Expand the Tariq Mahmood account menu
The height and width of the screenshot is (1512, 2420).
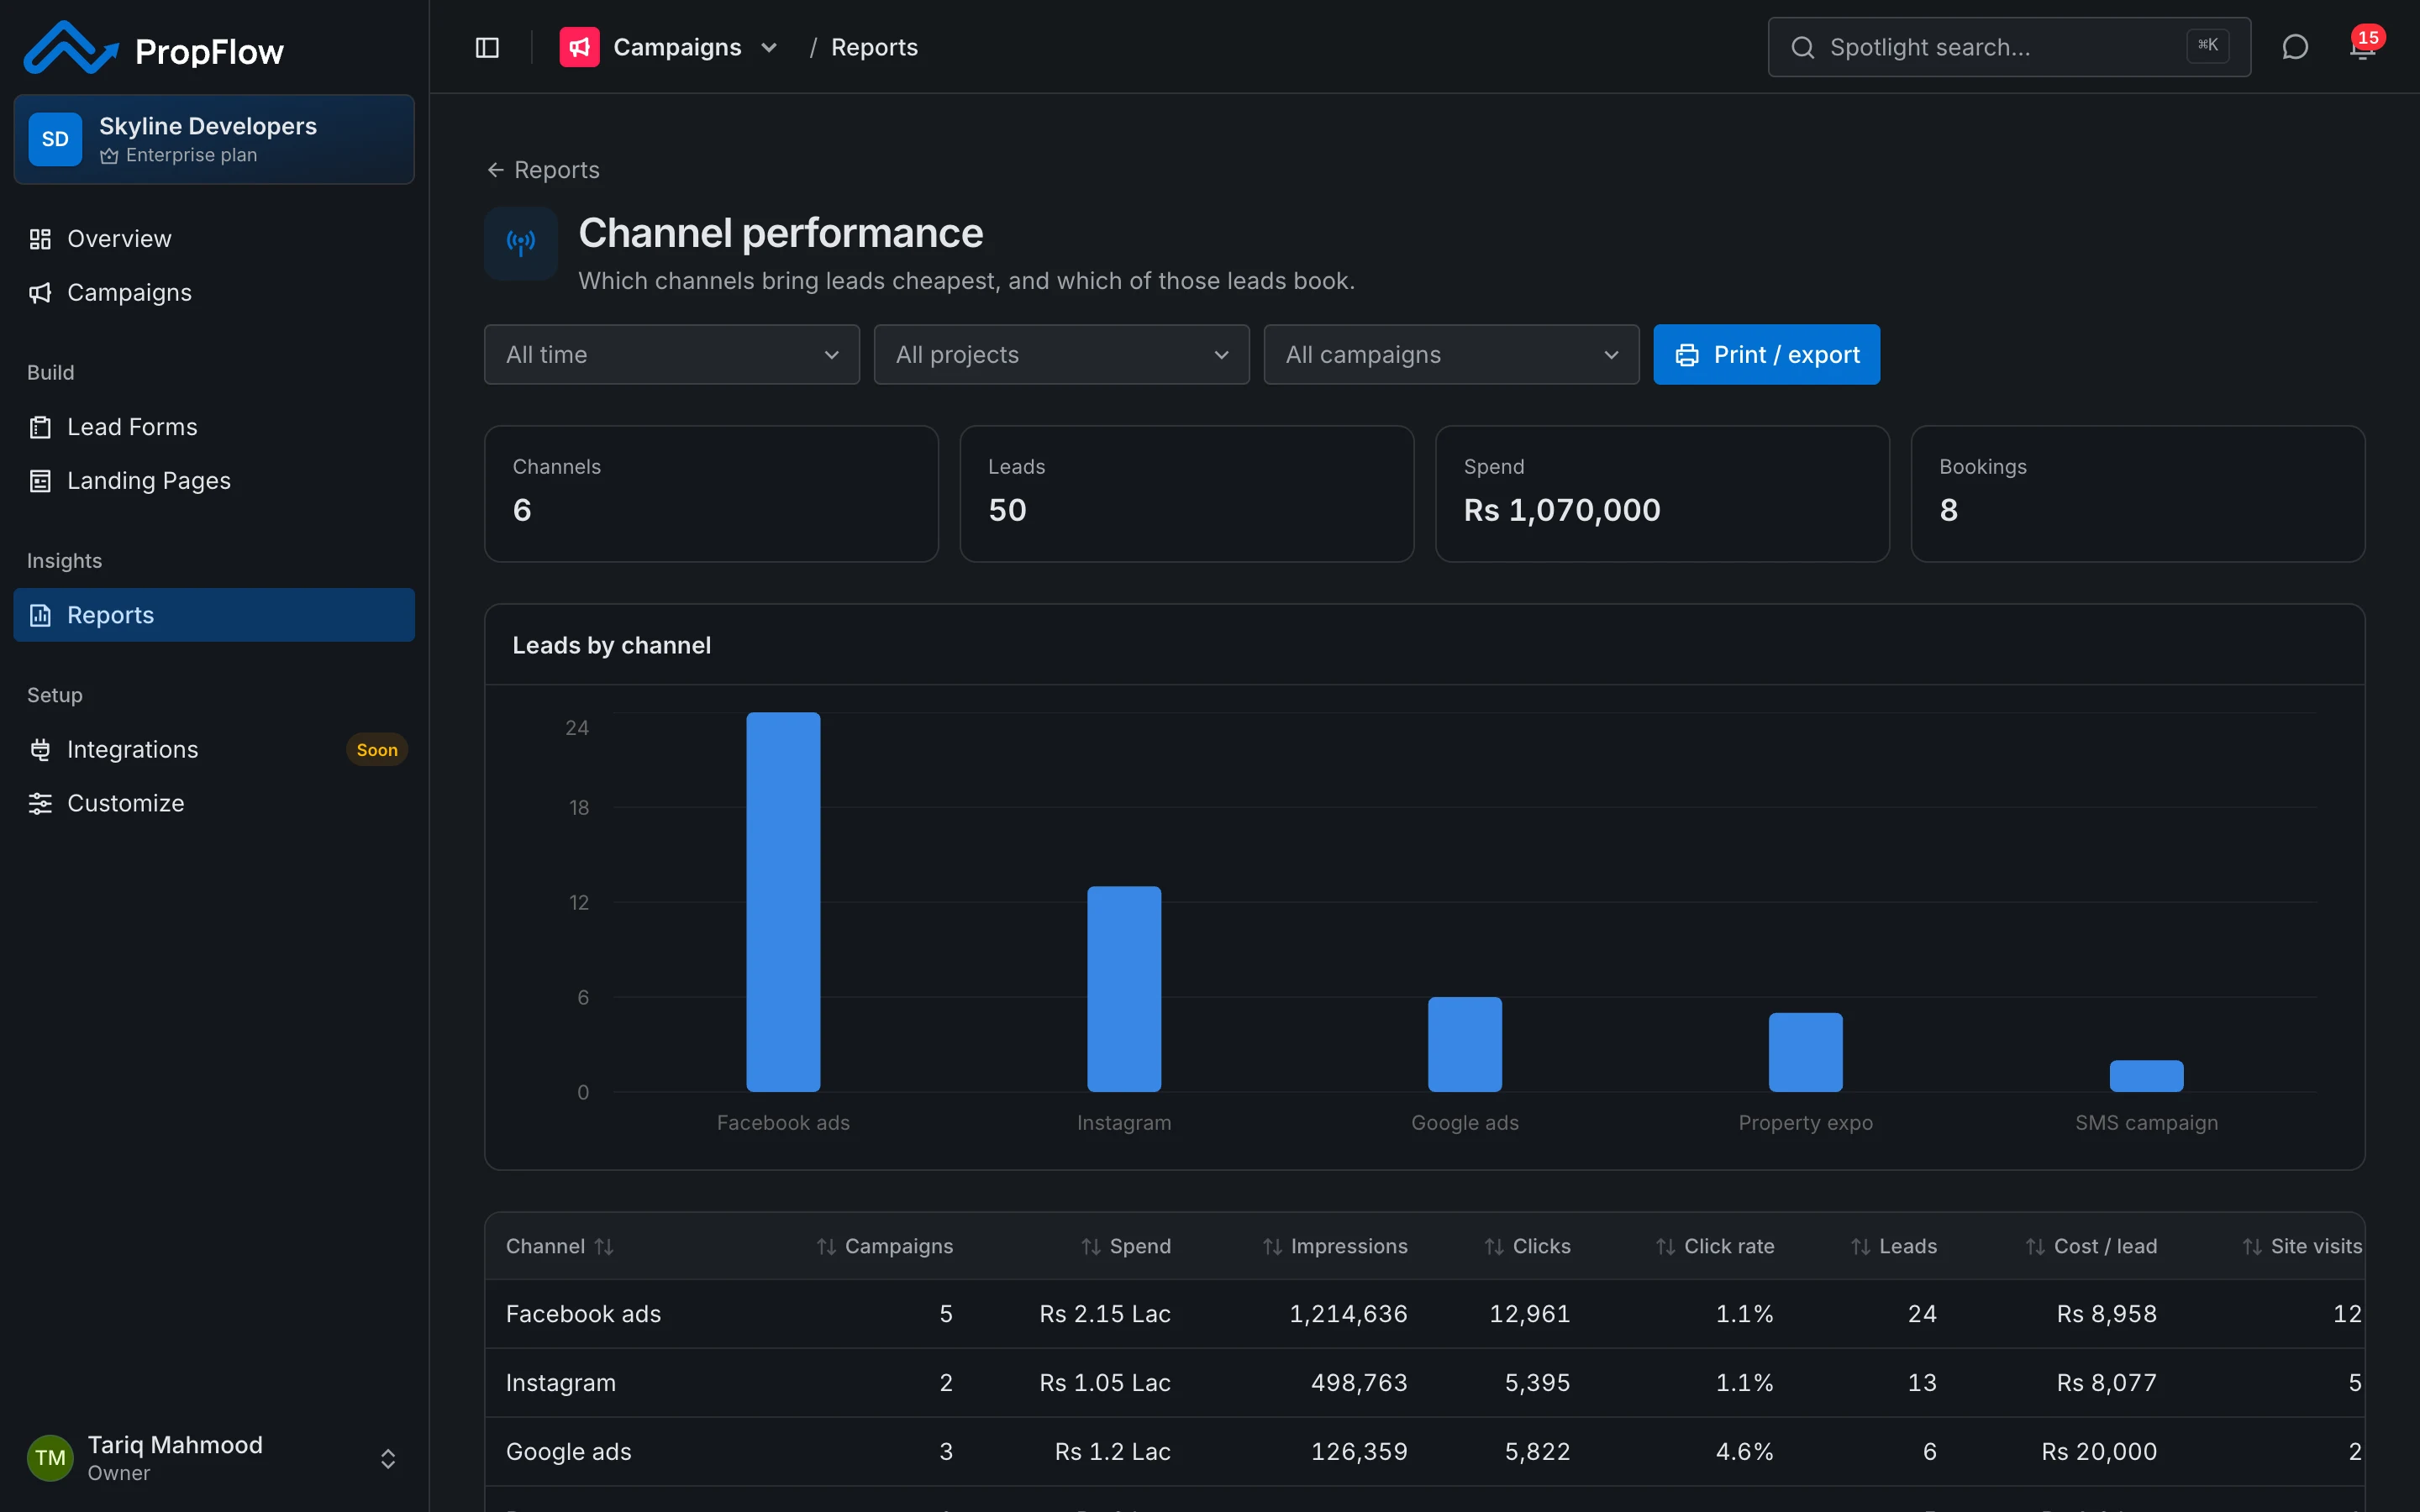(388, 1458)
